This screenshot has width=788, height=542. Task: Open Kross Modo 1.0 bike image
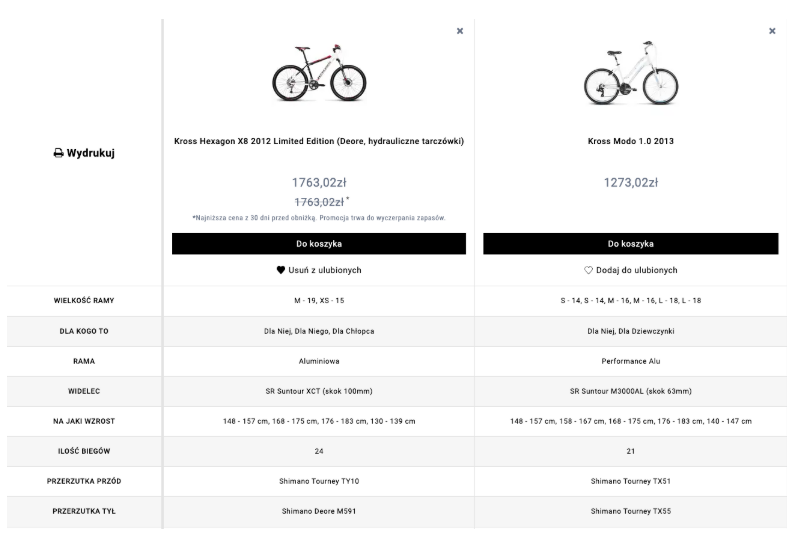point(630,72)
